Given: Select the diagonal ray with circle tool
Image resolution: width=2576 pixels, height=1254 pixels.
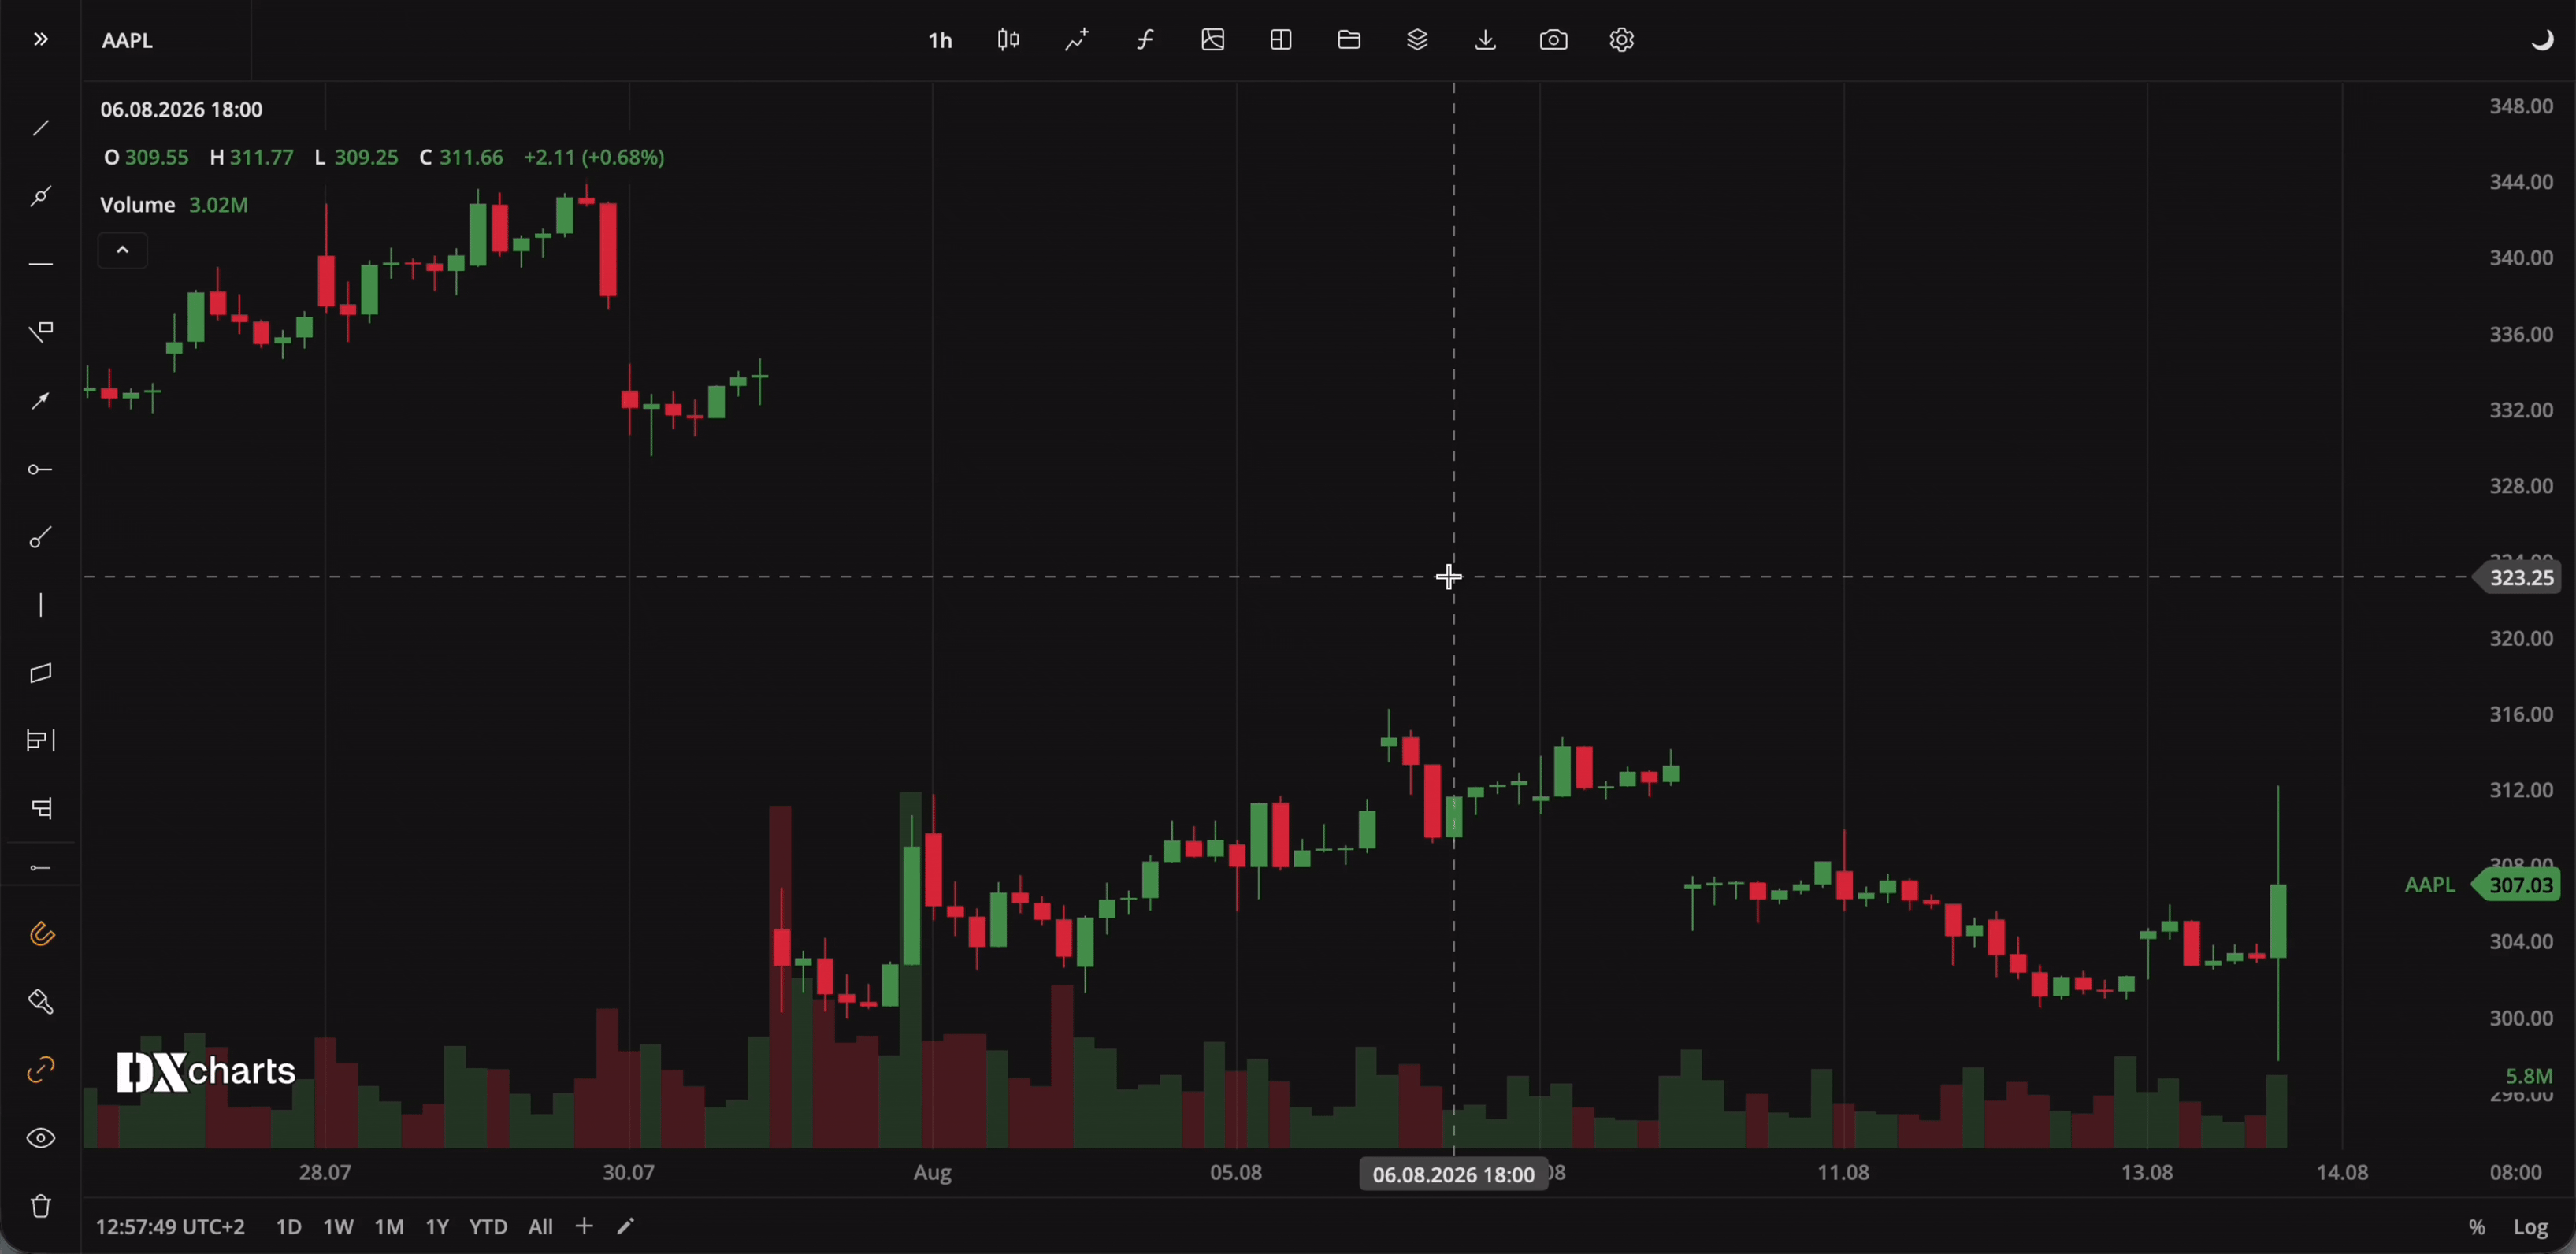Looking at the screenshot, I should point(41,538).
